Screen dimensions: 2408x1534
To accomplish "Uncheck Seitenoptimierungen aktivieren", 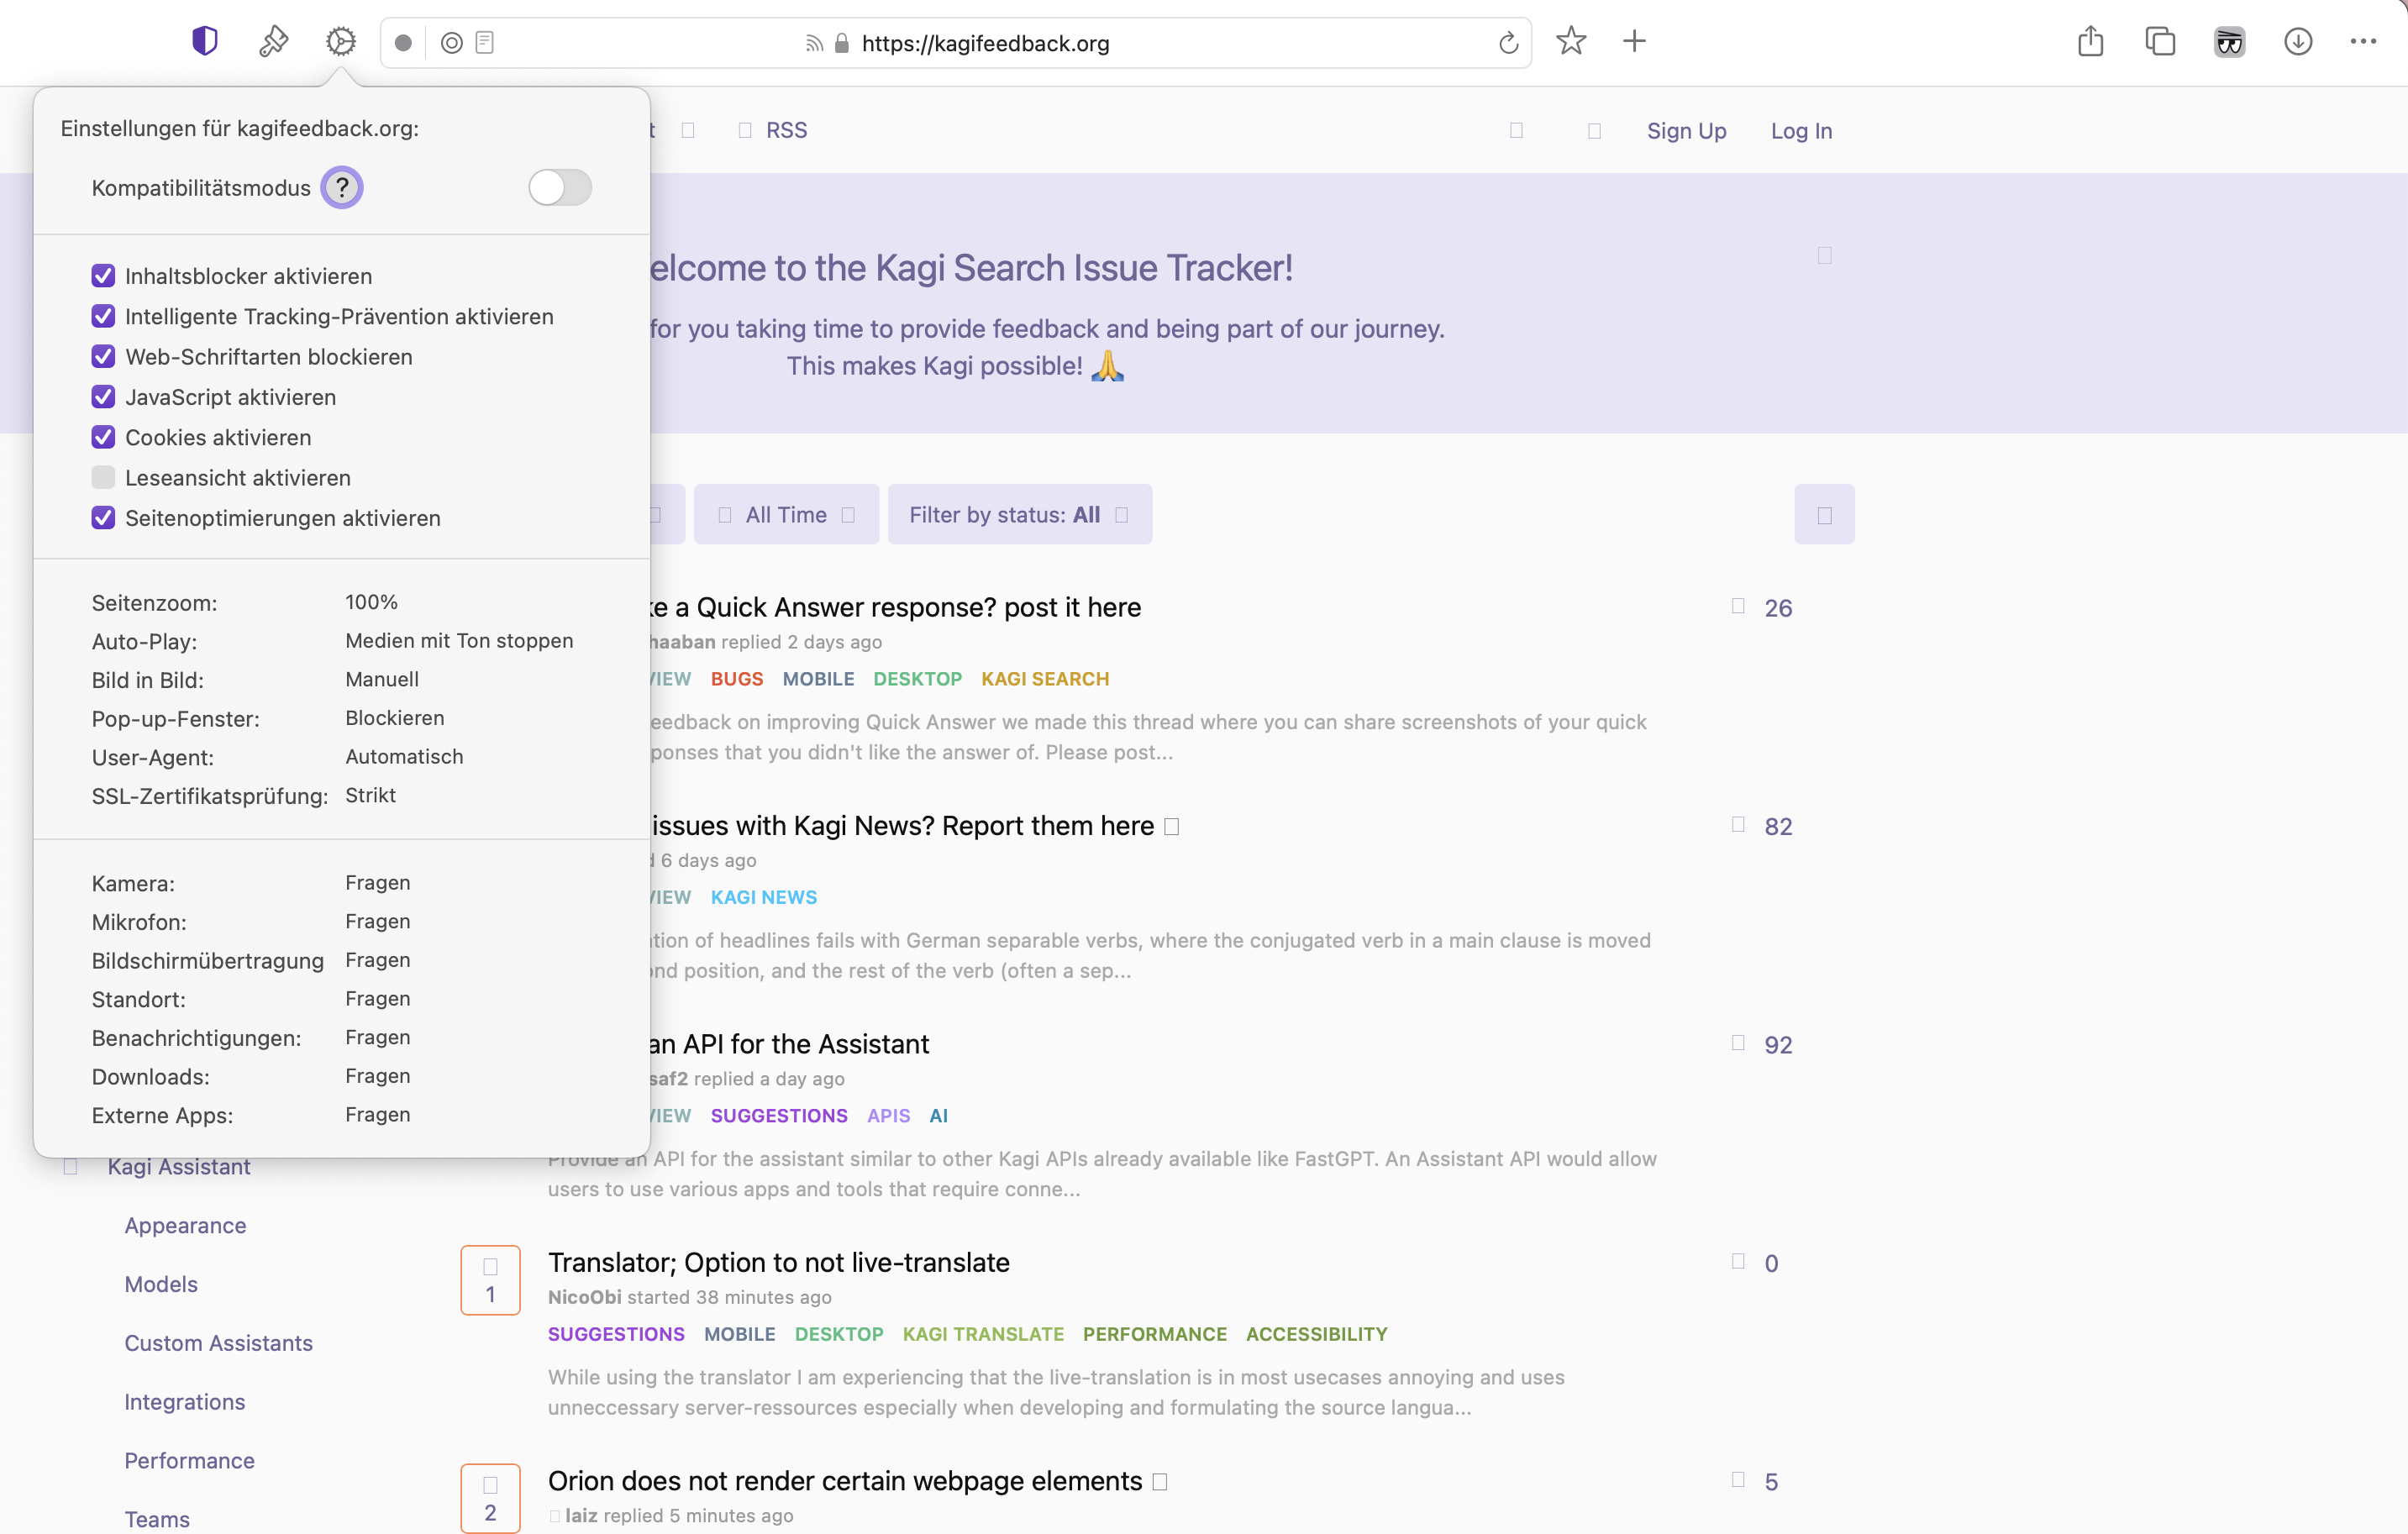I will click(103, 518).
